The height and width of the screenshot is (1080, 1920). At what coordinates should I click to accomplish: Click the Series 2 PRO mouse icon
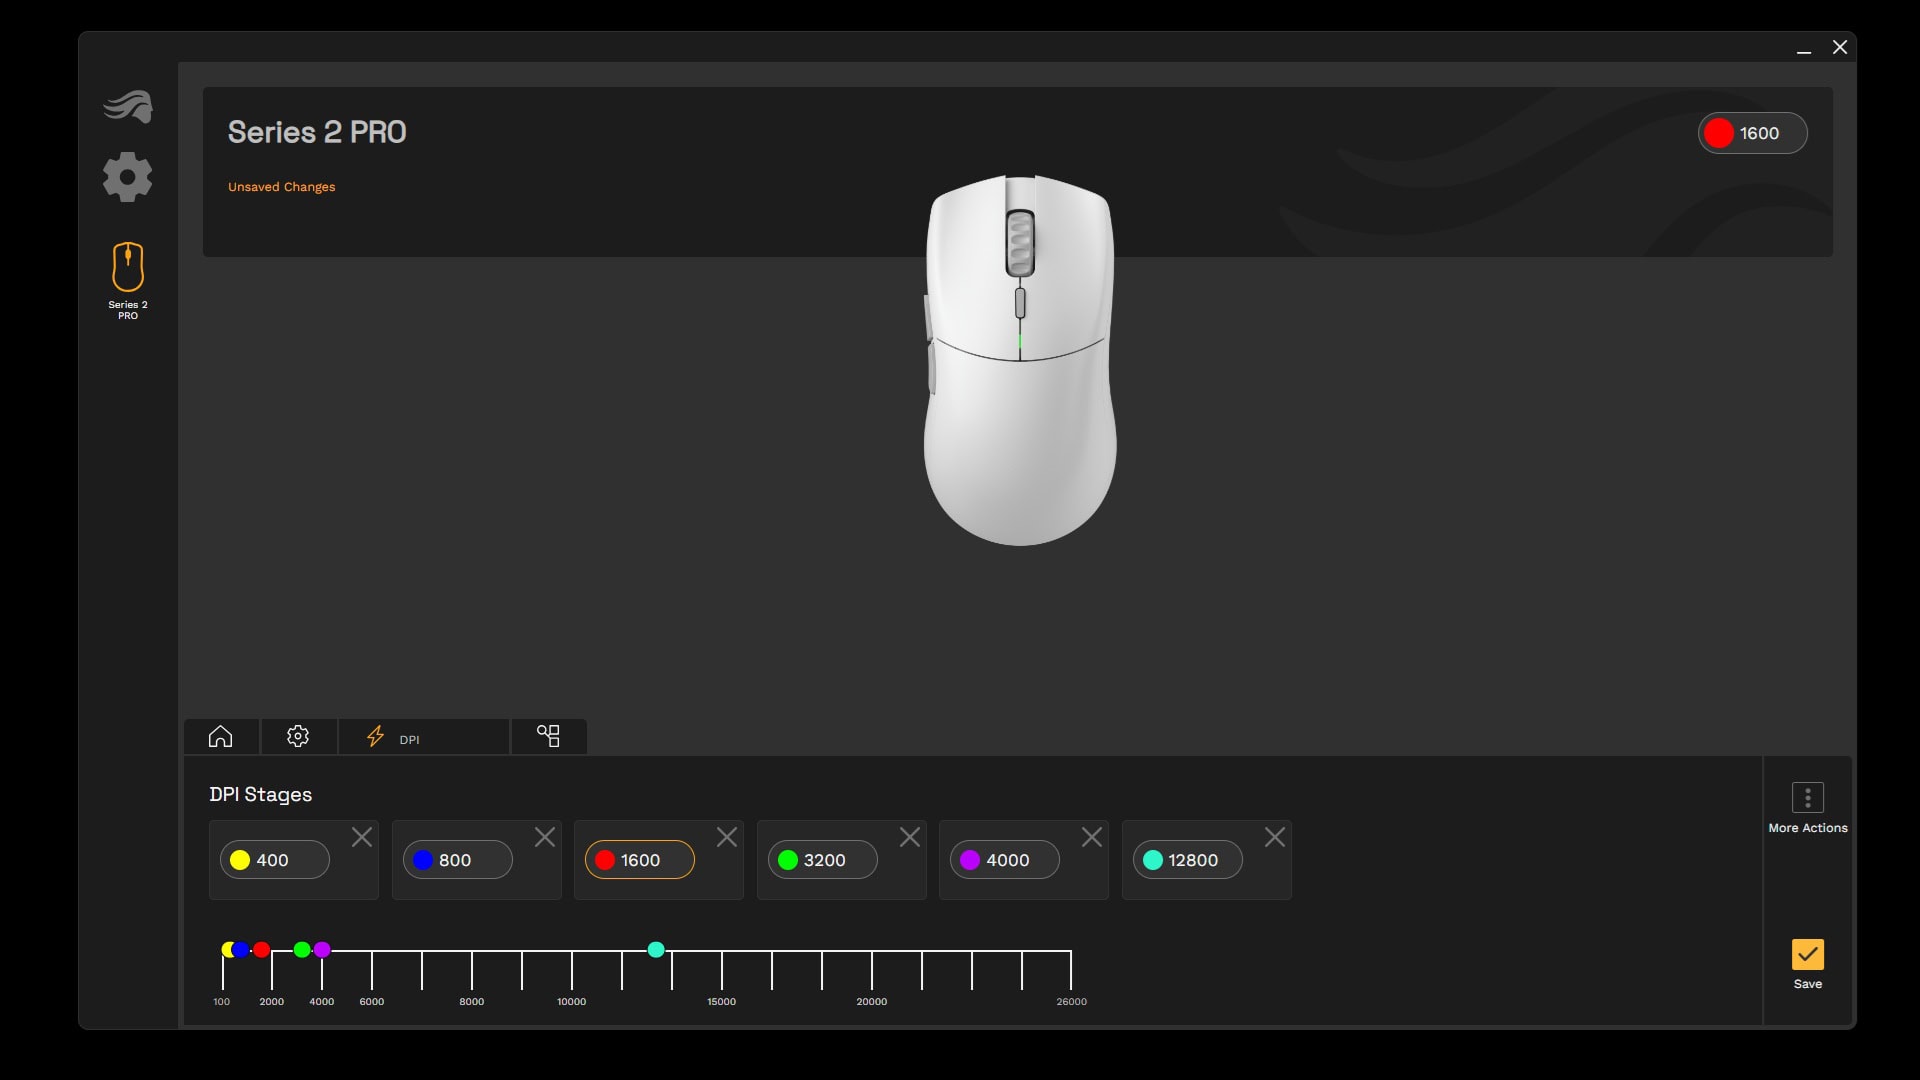tap(127, 268)
